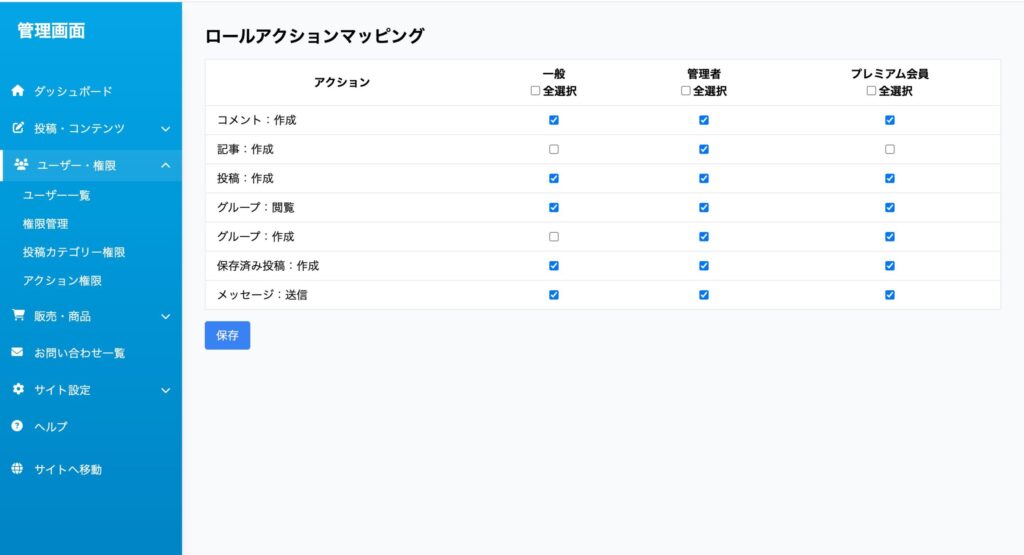Enable 記事:作成 for 一般 role
Screen dimensions: 1024x555
[x=554, y=150]
